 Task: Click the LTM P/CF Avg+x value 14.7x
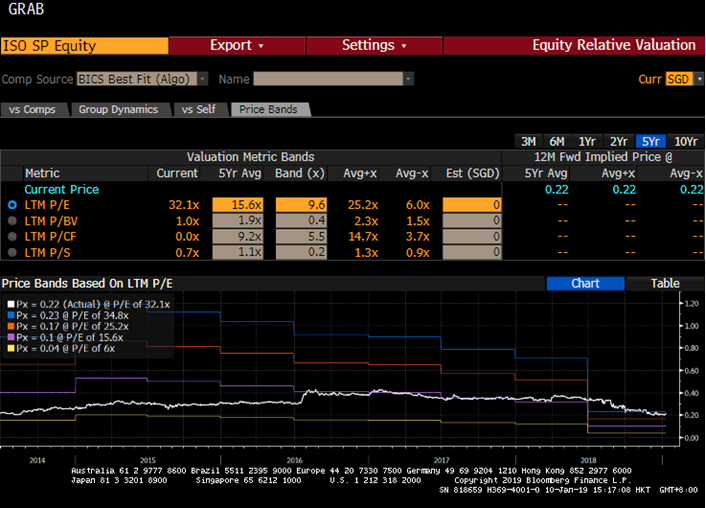363,236
